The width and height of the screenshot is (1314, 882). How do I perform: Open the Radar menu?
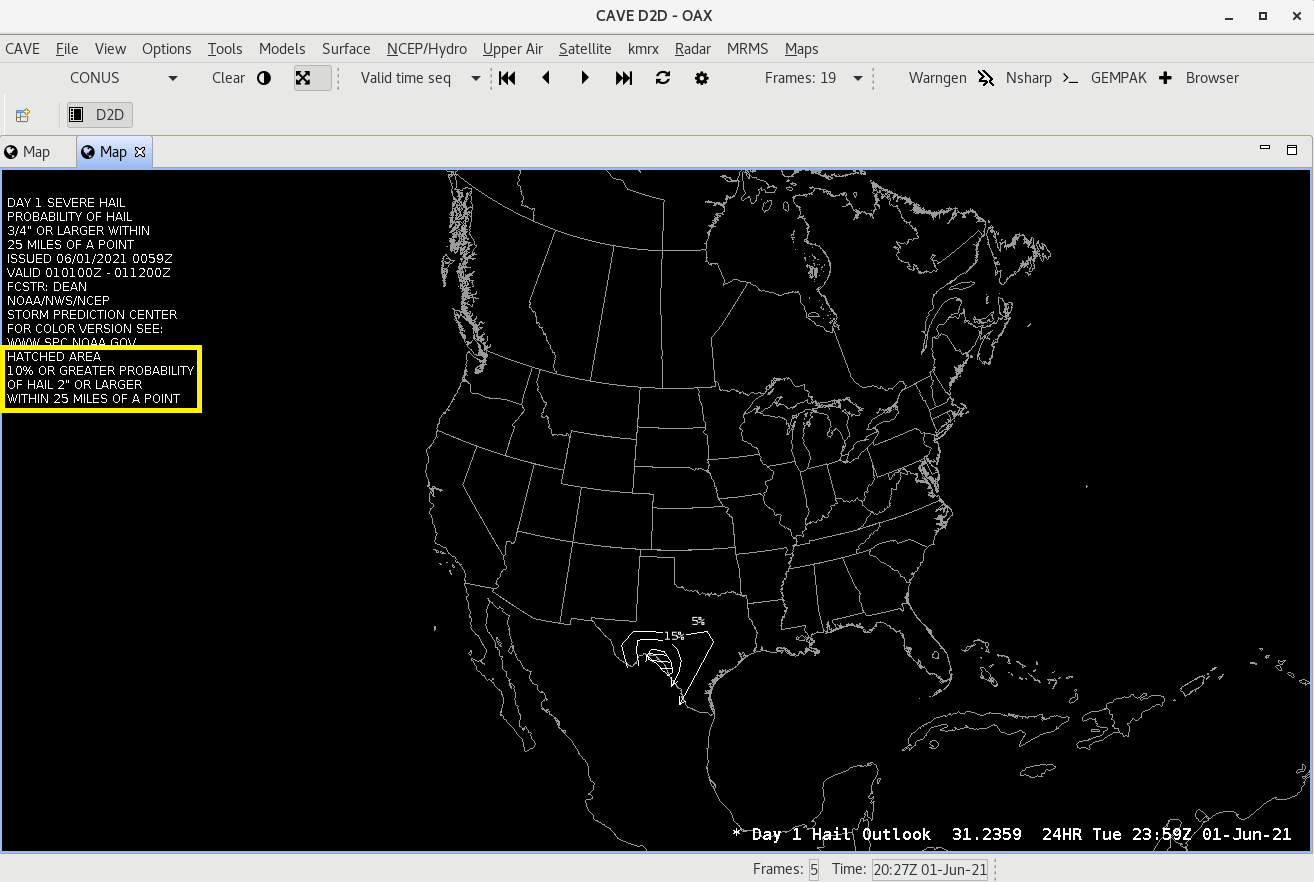click(692, 48)
